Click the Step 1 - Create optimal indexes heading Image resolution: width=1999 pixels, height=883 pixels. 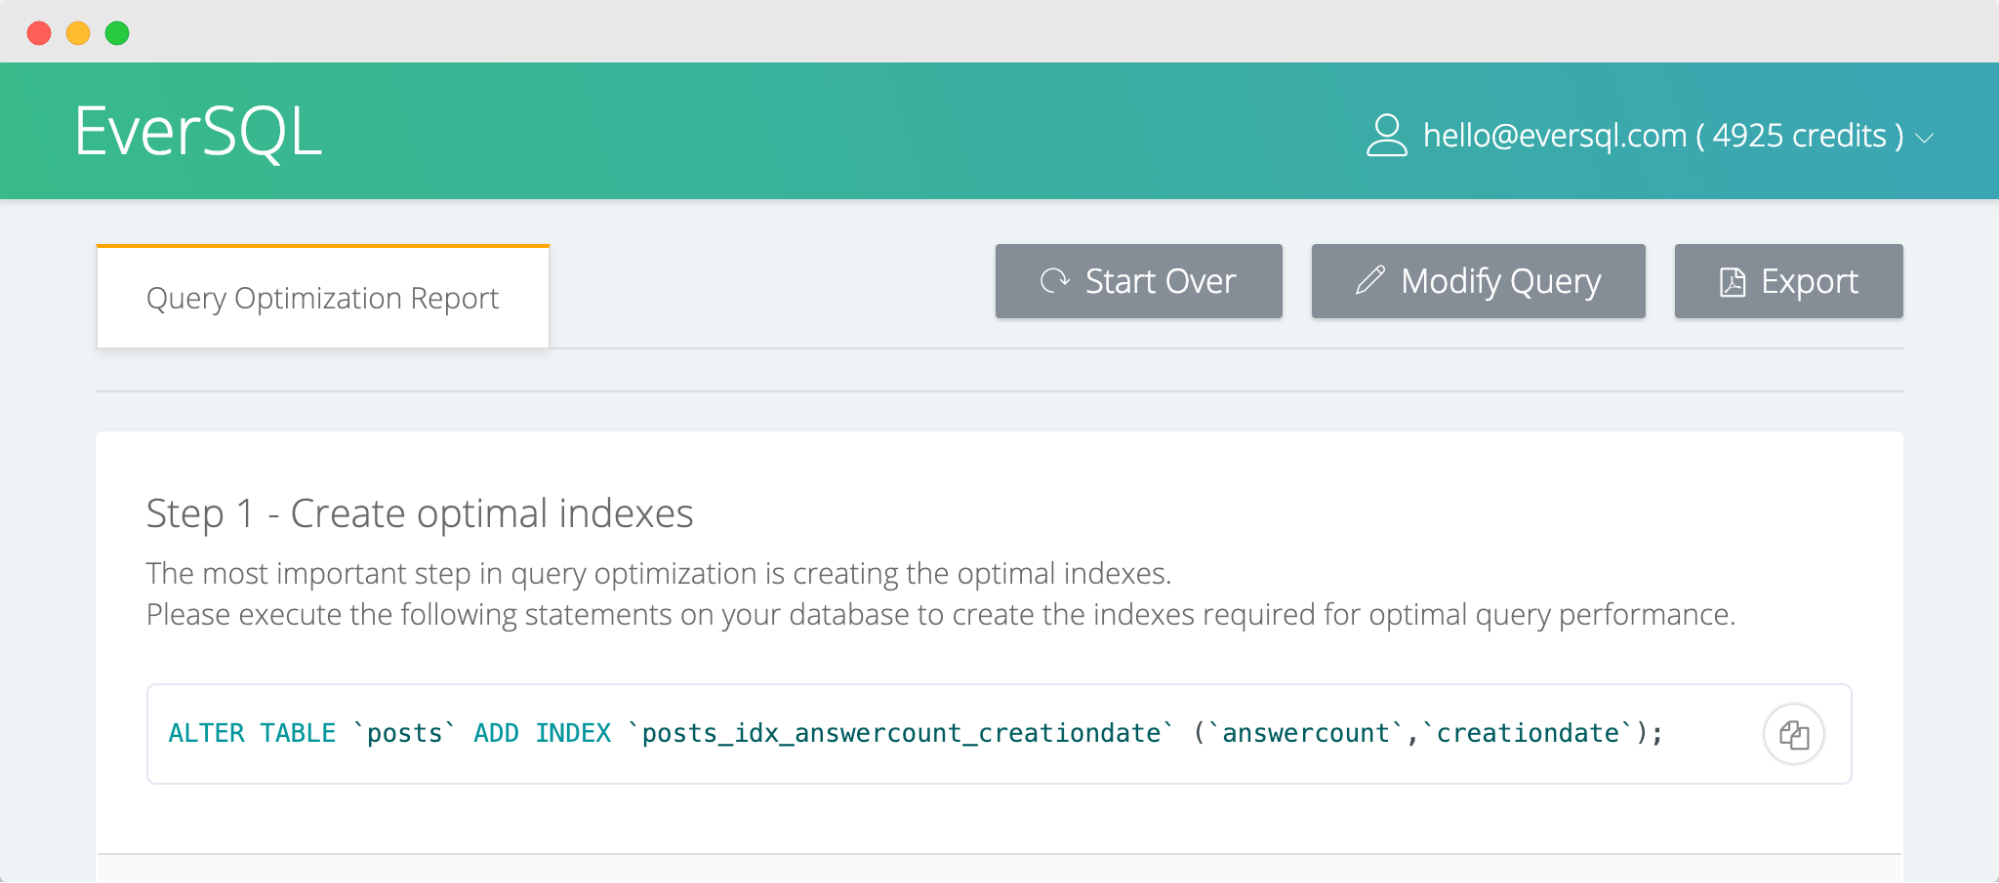[420, 513]
